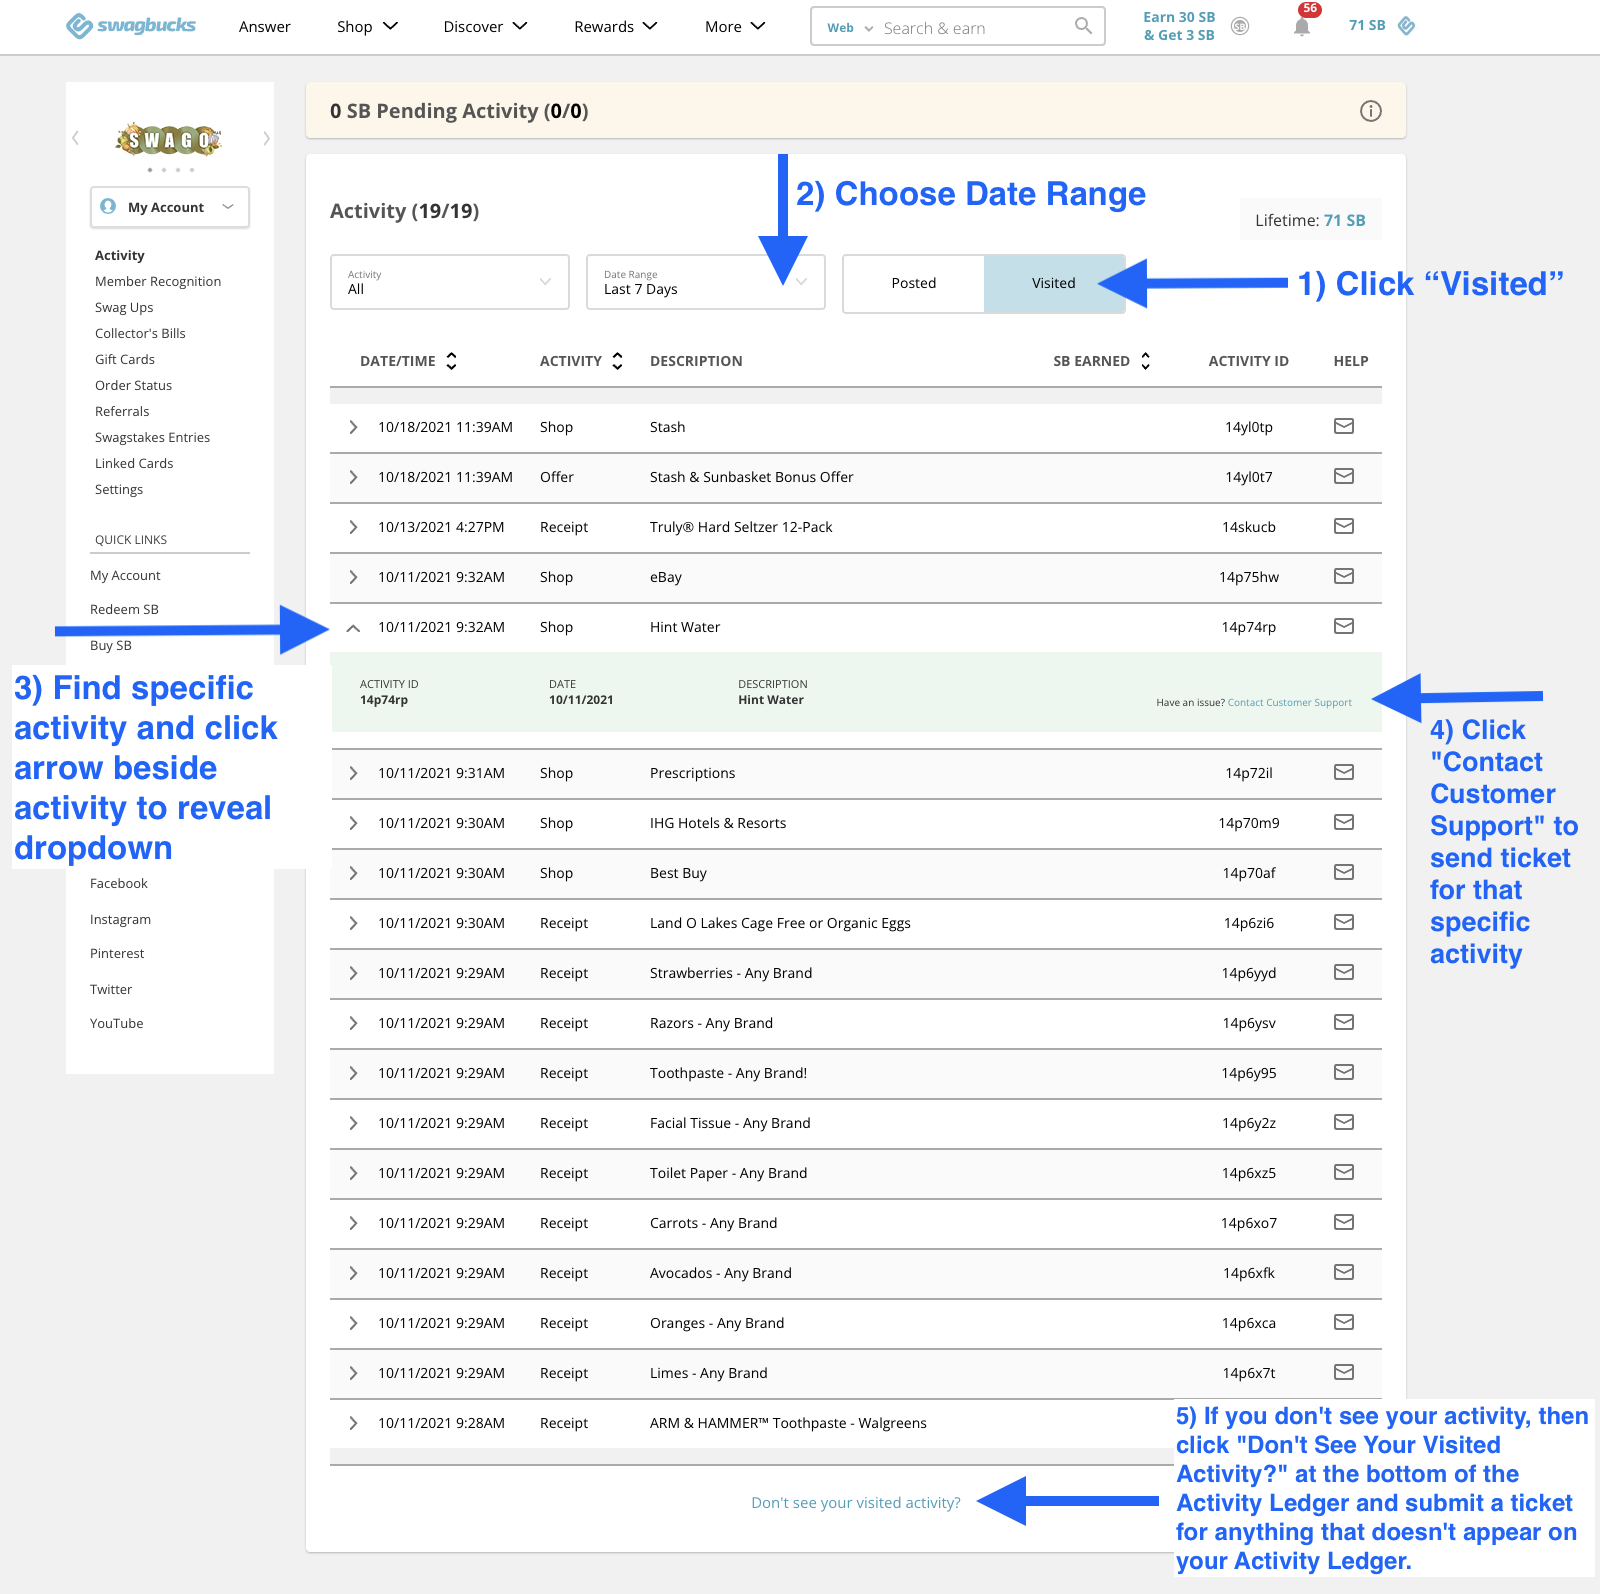Screen dimensions: 1600x1594
Task: Click Don't see your visited activity link
Action: click(x=856, y=1503)
